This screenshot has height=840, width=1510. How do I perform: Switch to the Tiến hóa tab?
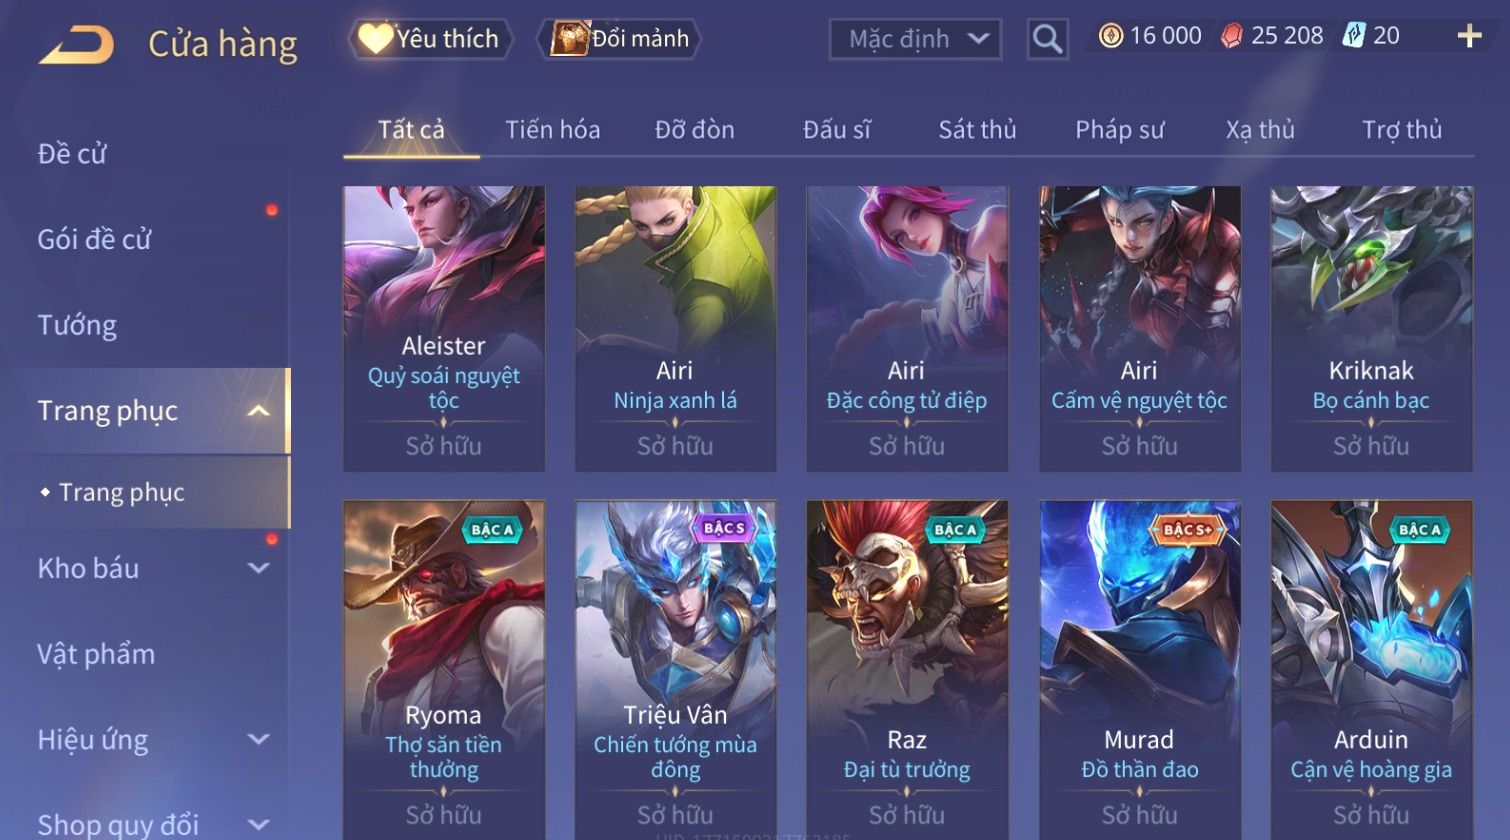[552, 130]
